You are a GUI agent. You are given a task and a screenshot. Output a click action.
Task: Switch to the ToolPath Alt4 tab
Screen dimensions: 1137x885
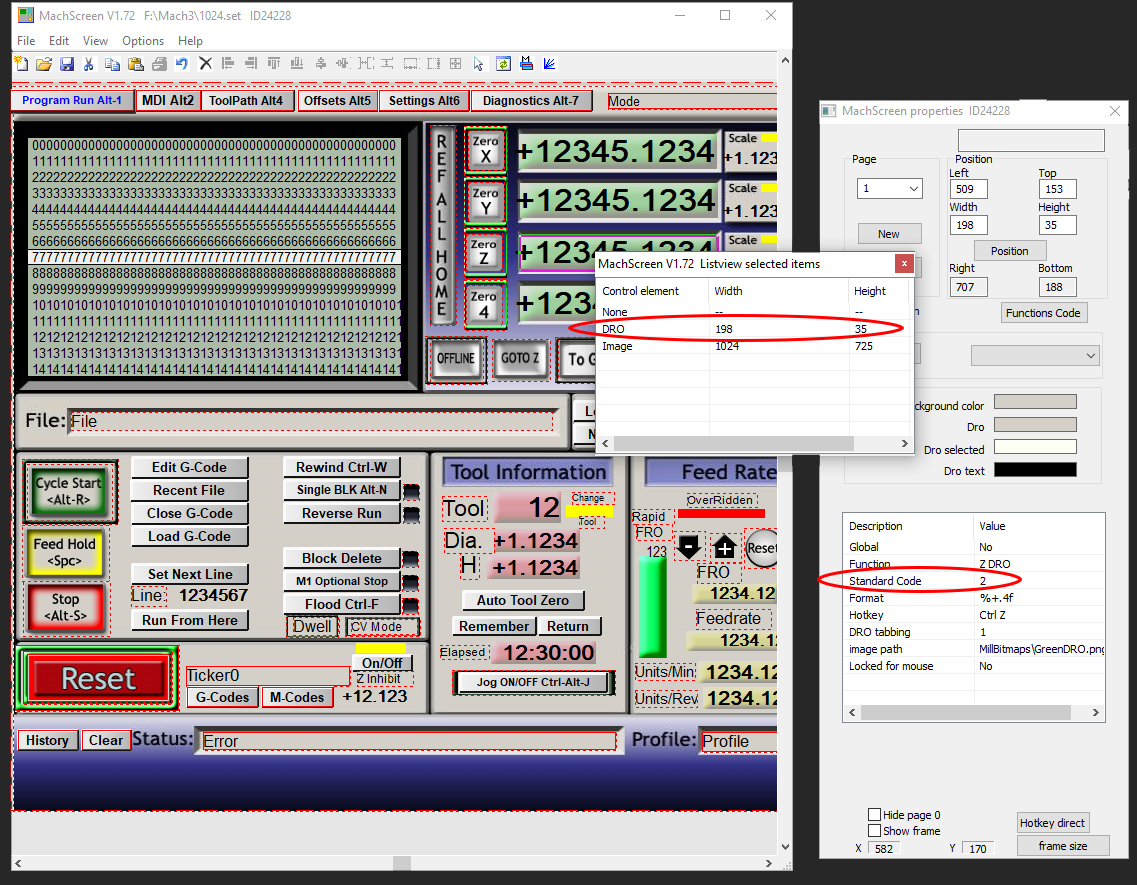(246, 100)
